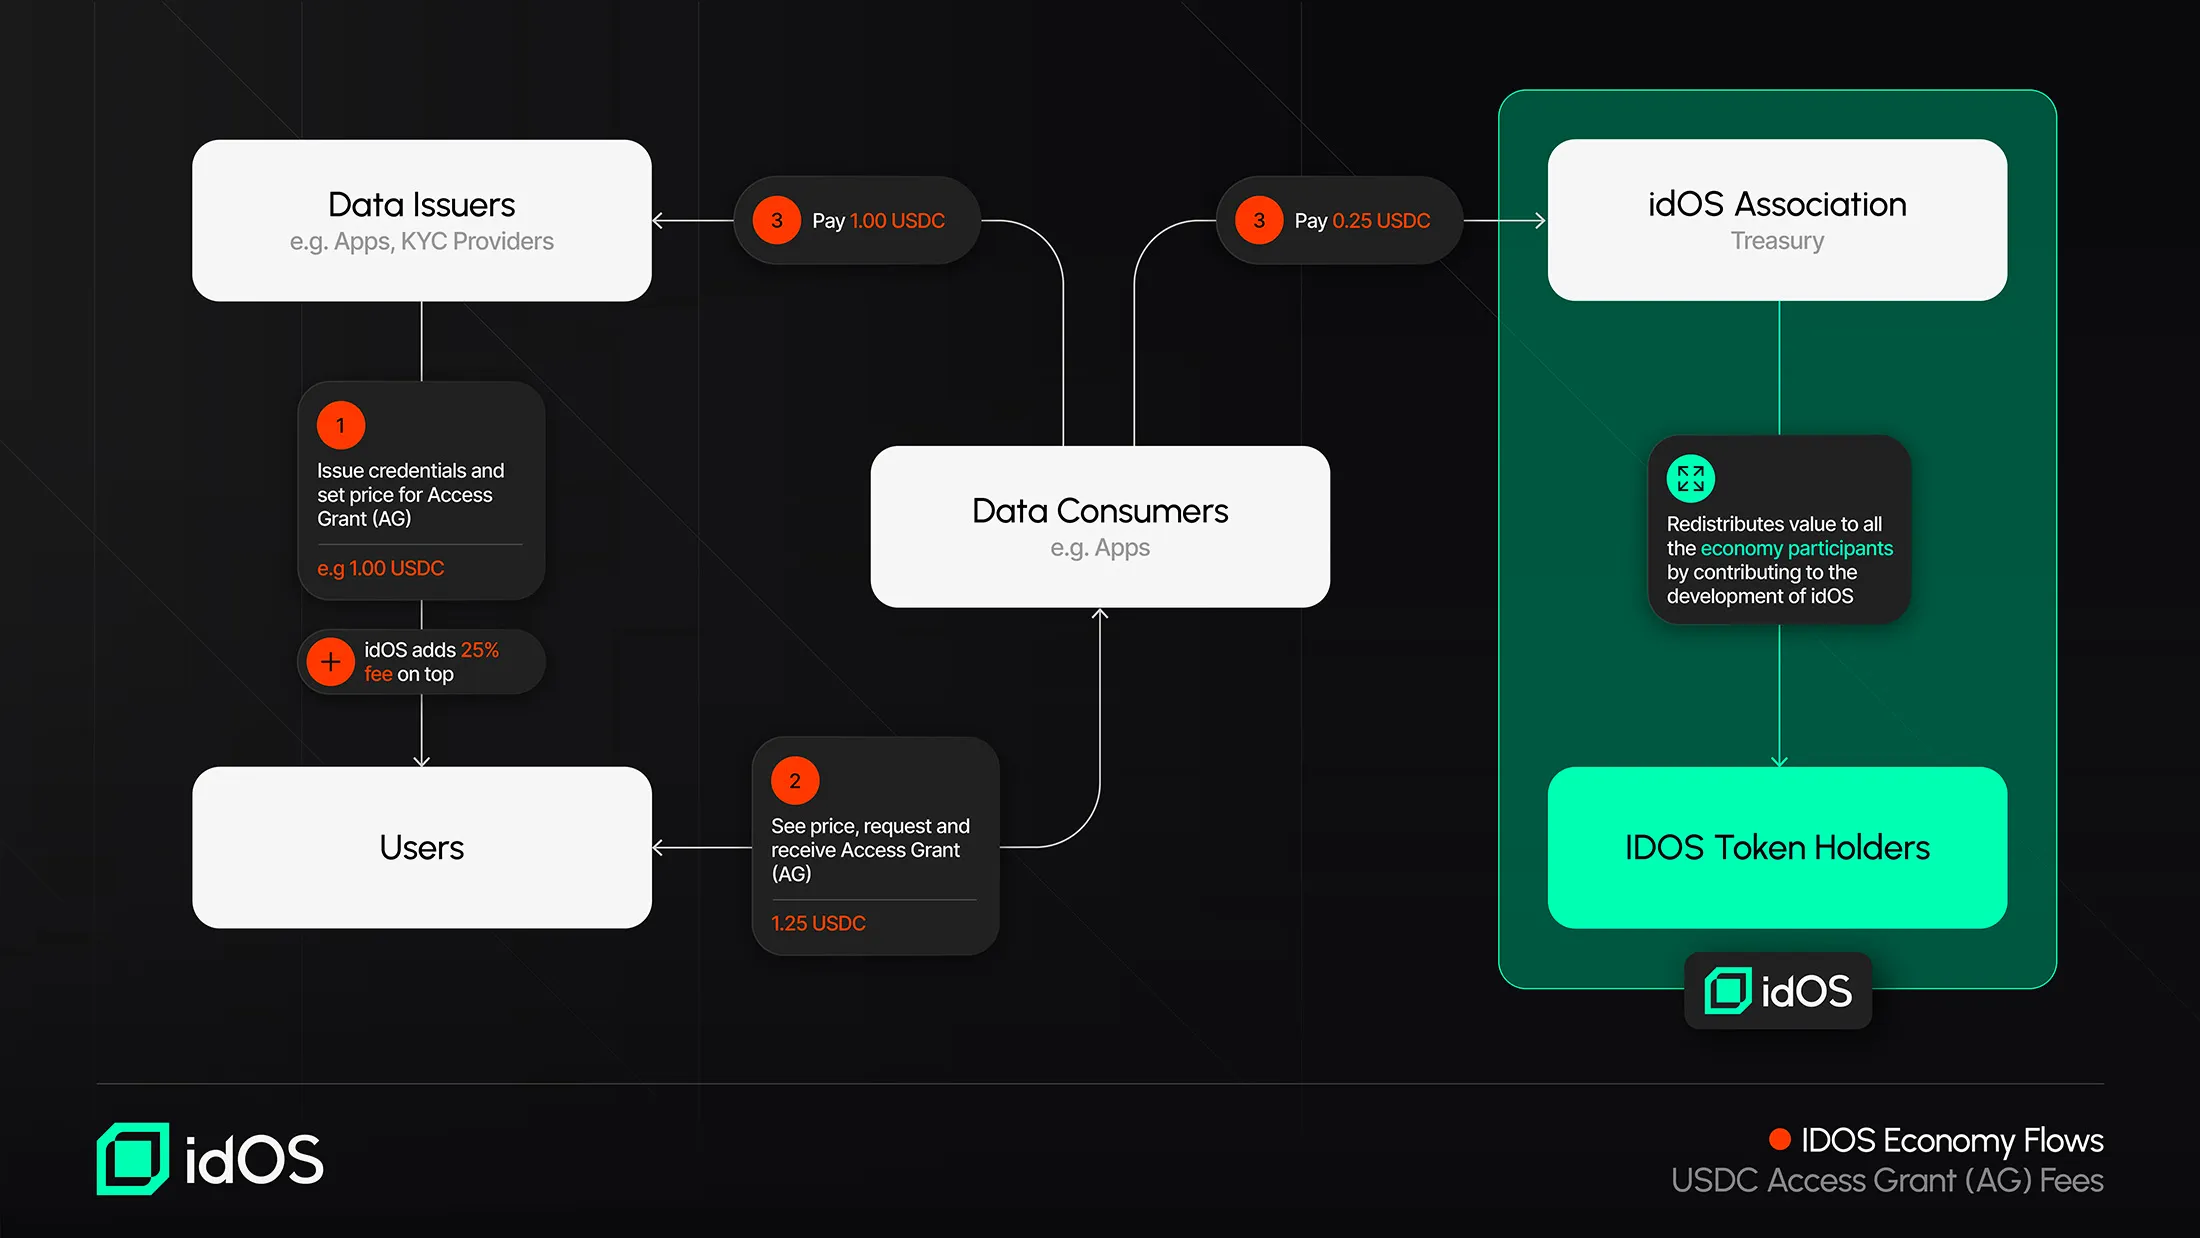The image size is (2200, 1238).
Task: Click 1.25 USDC price in step 2 card
Action: point(818,924)
